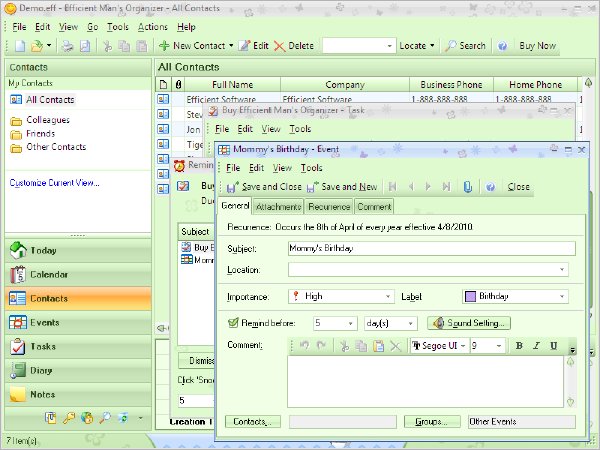The image size is (600, 450).
Task: Open the Diary section in sidebar
Action: pos(78,370)
